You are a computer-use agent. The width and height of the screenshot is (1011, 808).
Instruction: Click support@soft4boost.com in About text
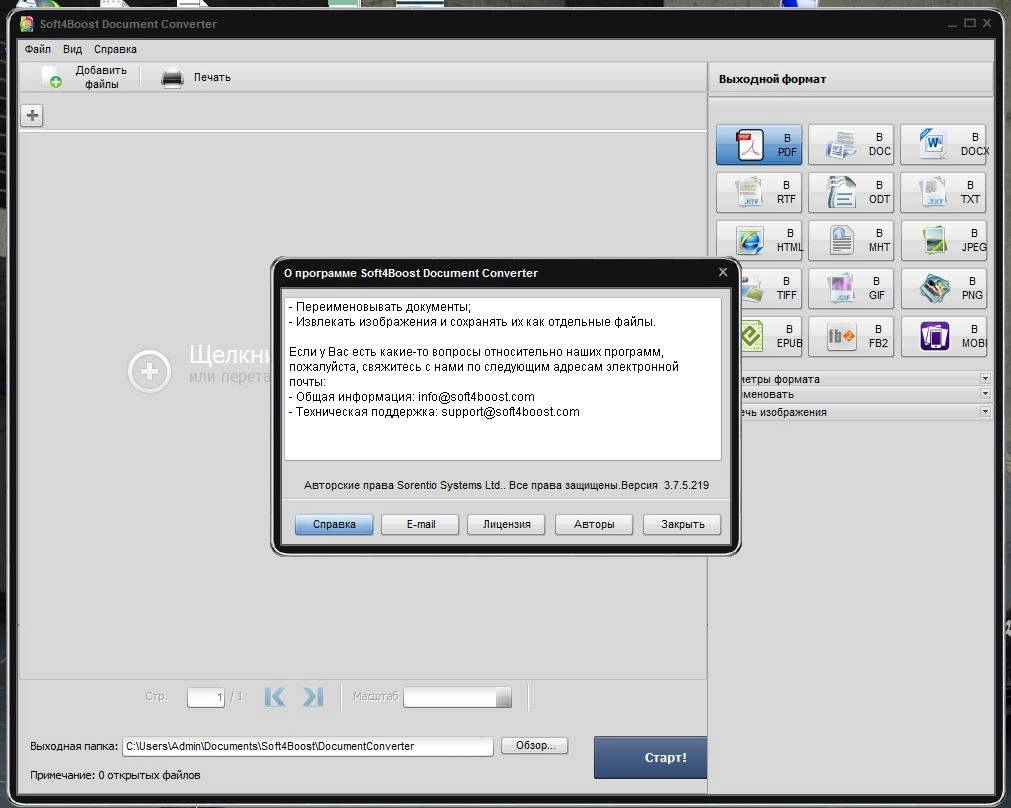510,411
